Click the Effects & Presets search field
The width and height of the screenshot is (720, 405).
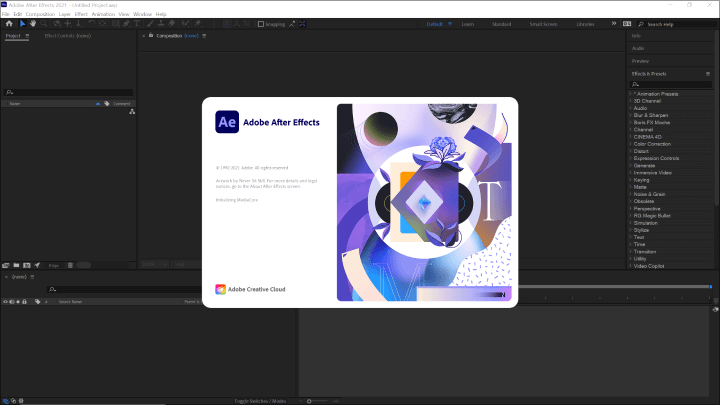coord(670,84)
